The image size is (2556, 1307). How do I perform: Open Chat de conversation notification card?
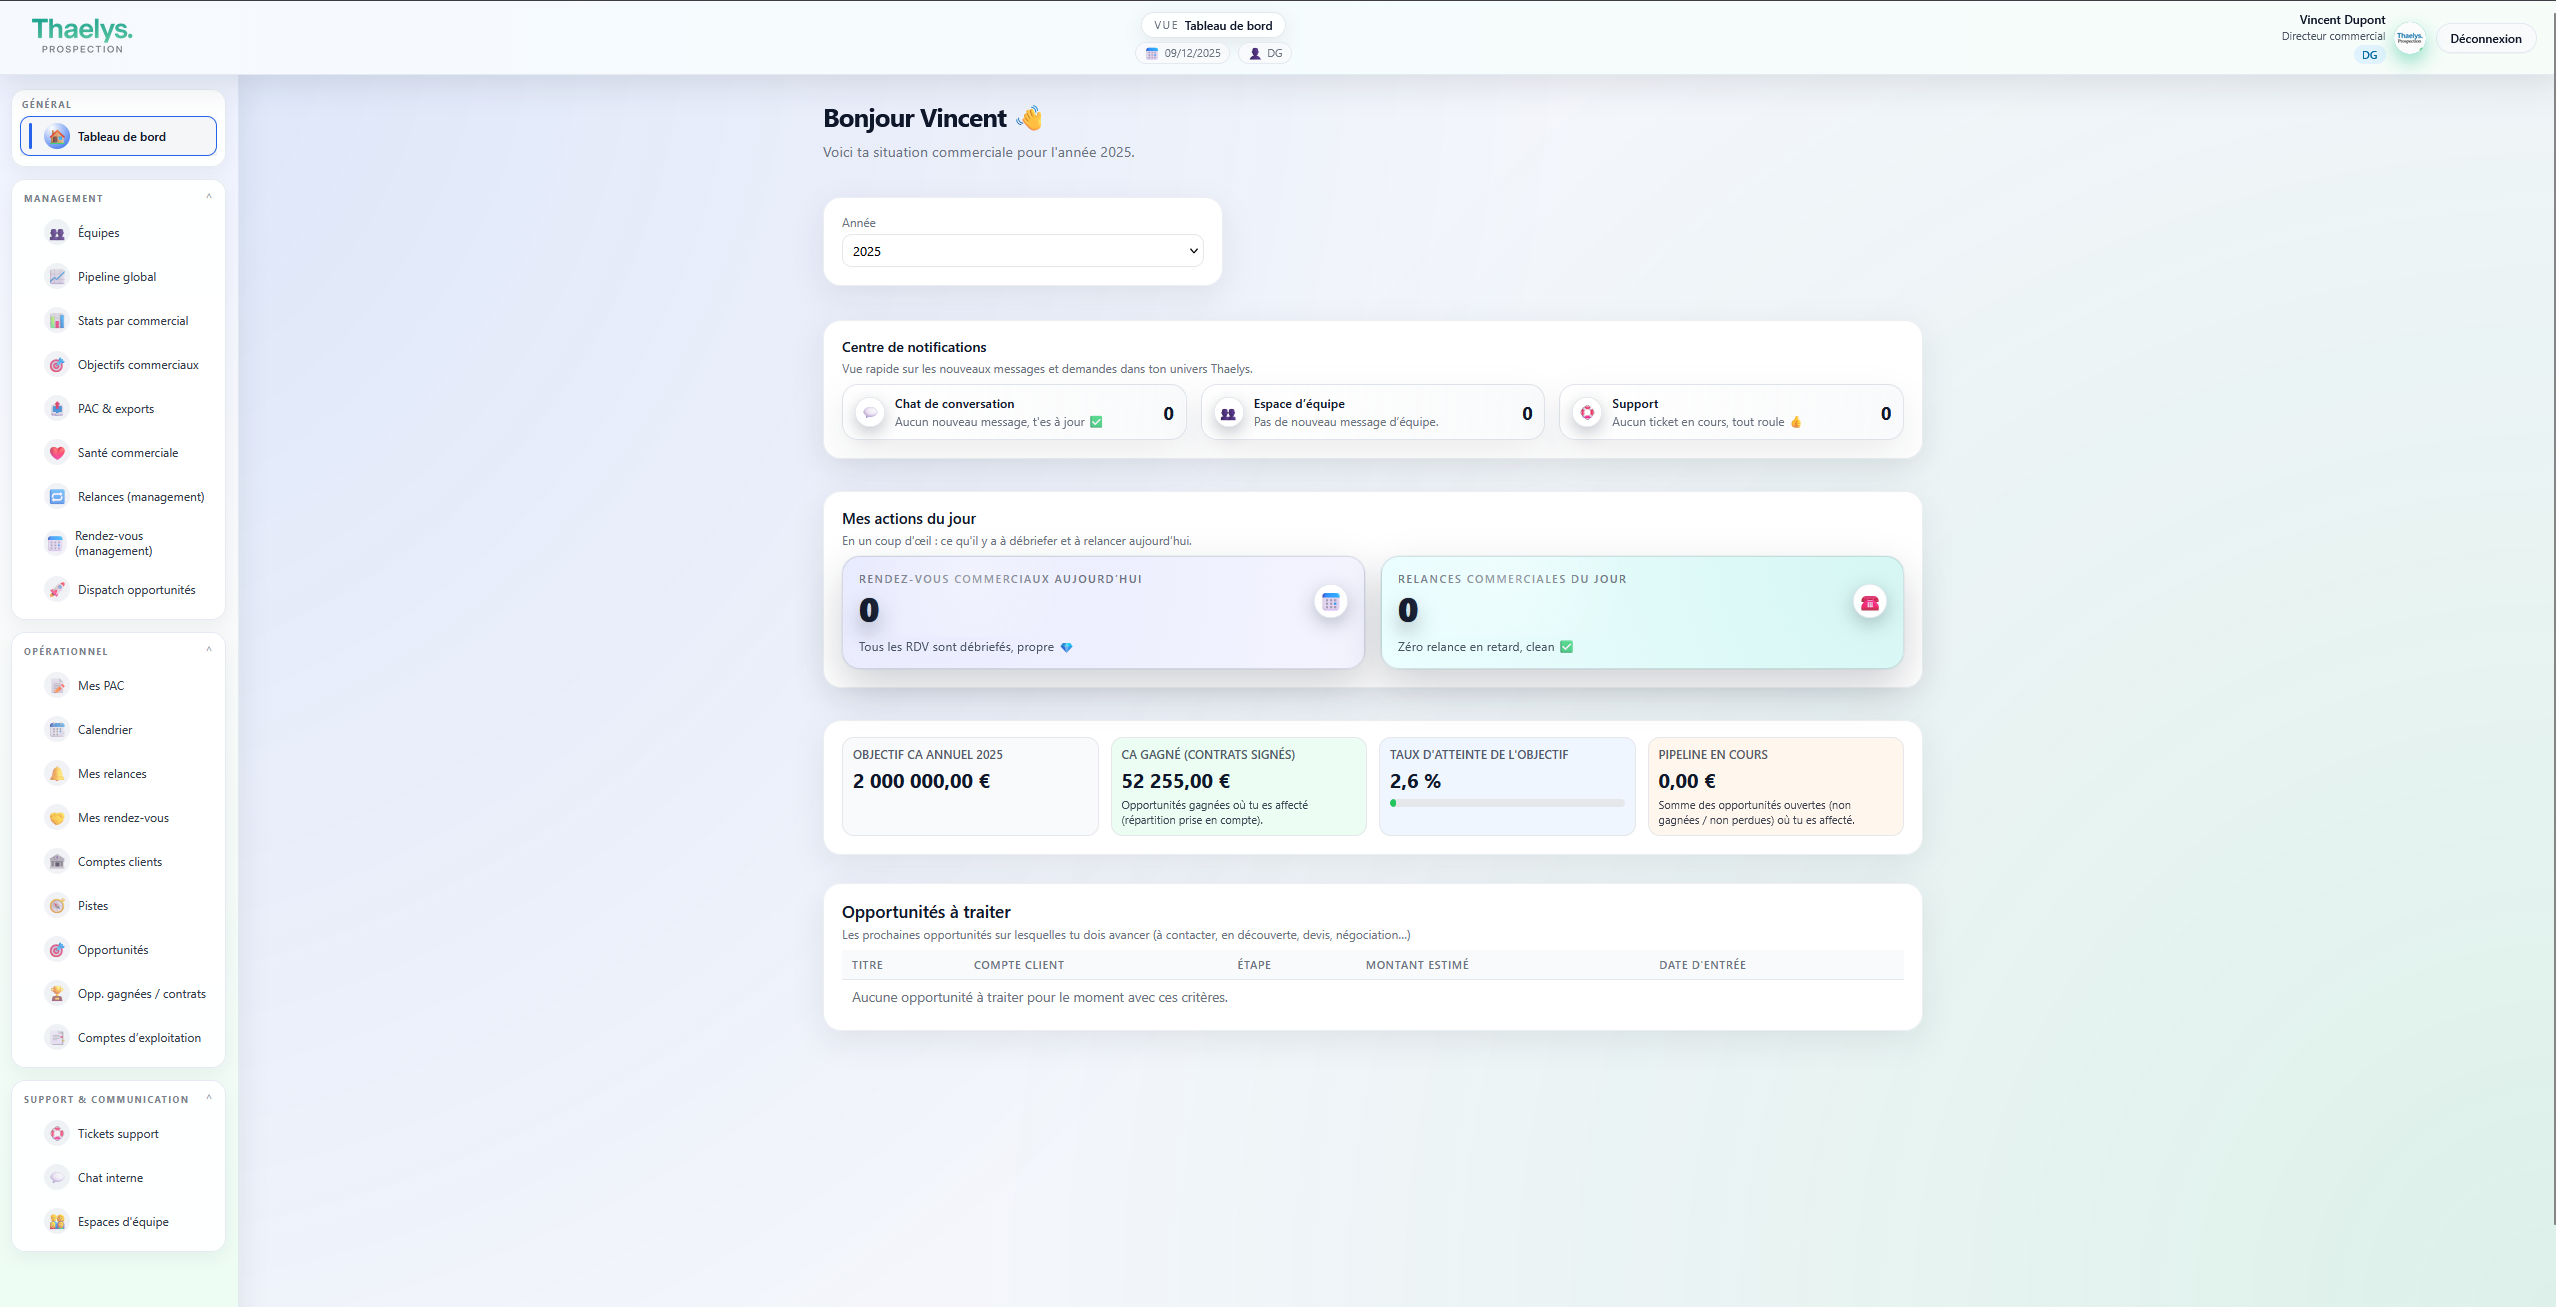pyautogui.click(x=1013, y=413)
